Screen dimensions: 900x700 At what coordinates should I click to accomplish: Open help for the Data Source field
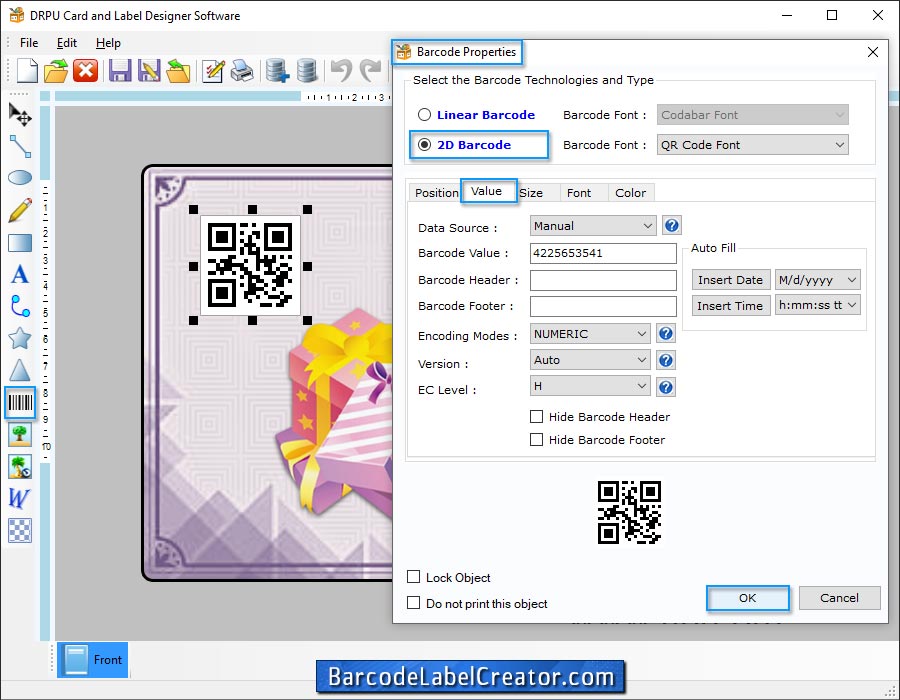pyautogui.click(x=672, y=225)
